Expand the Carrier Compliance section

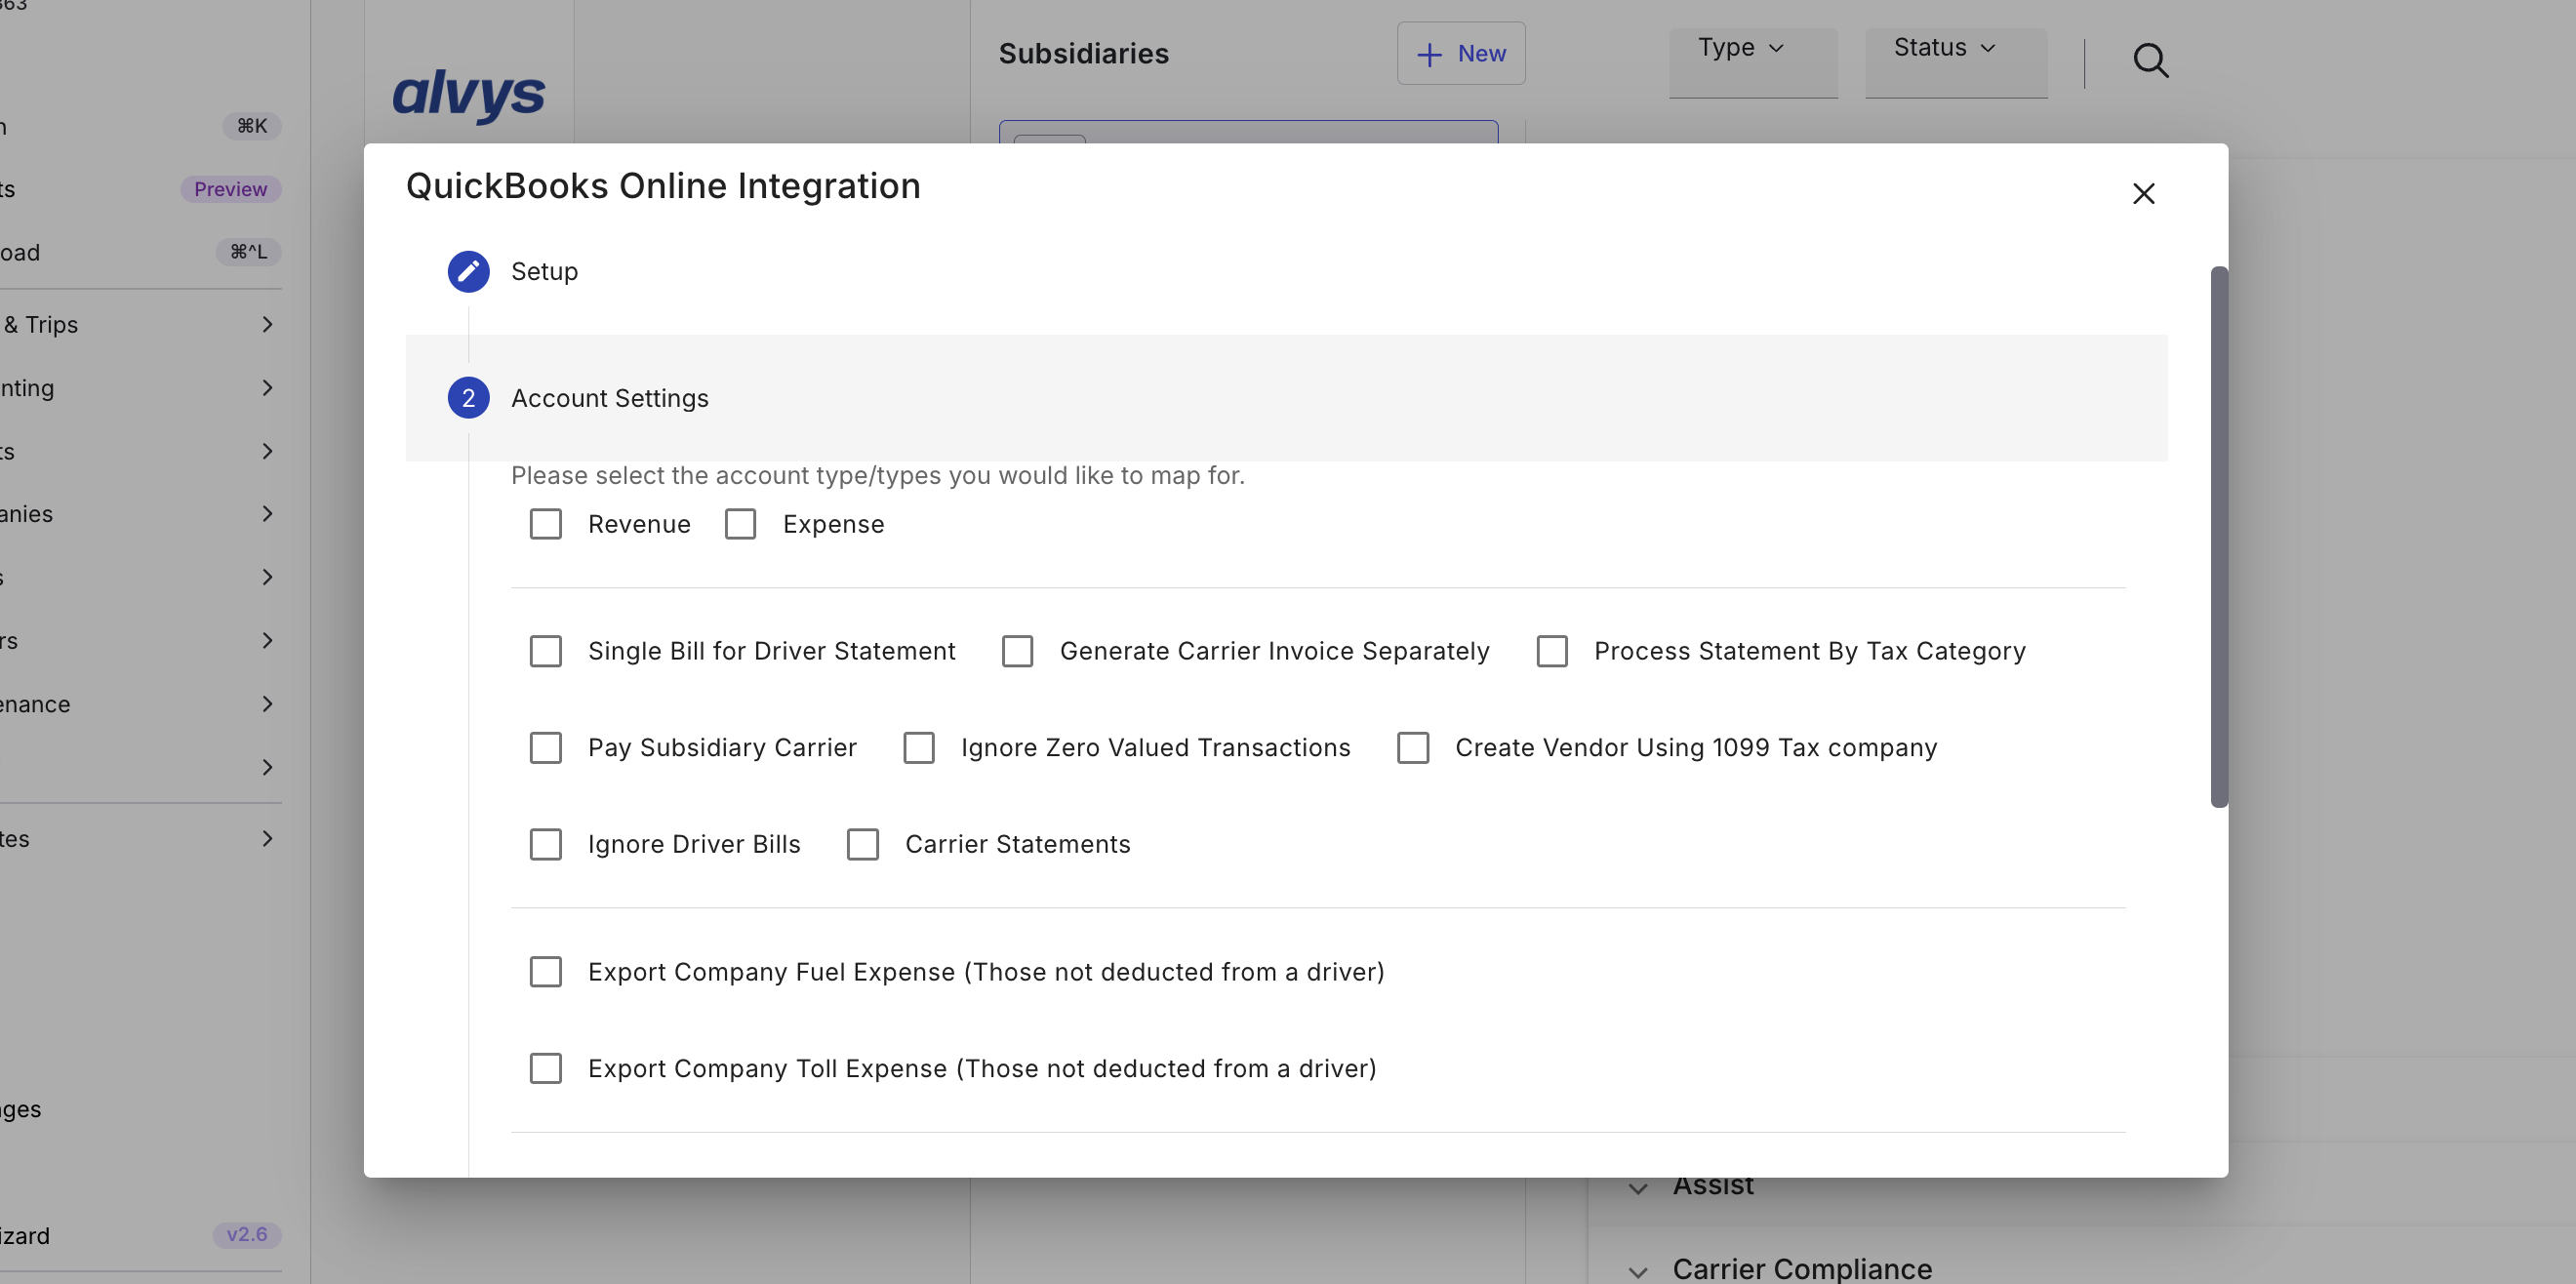coord(1638,1272)
